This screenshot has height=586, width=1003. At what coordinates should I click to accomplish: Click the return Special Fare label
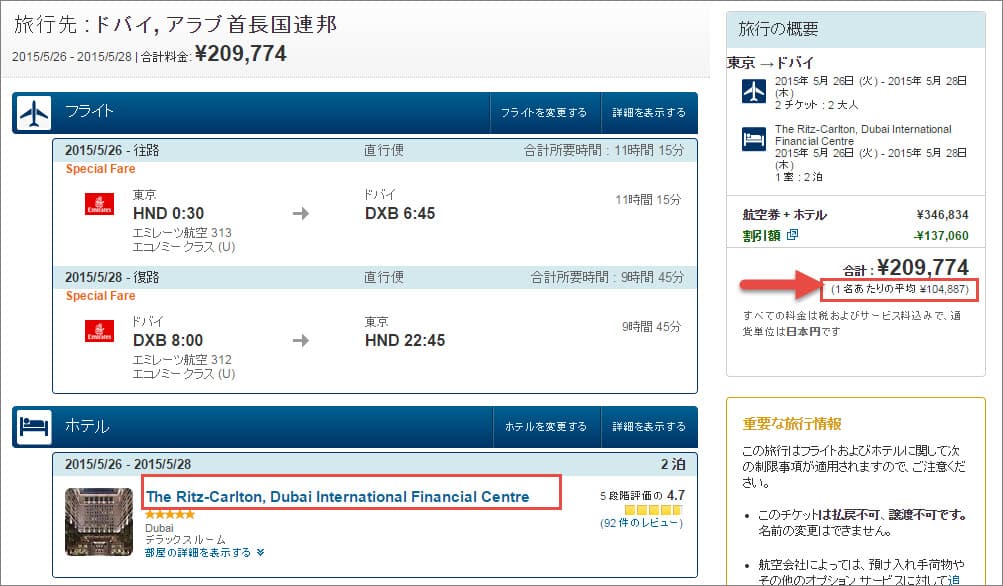click(100, 296)
